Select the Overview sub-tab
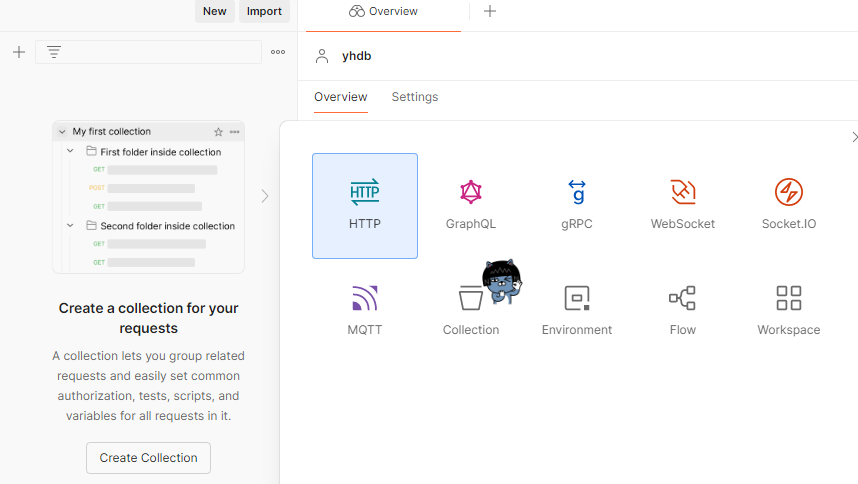Image resolution: width=858 pixels, height=484 pixels. coord(340,97)
